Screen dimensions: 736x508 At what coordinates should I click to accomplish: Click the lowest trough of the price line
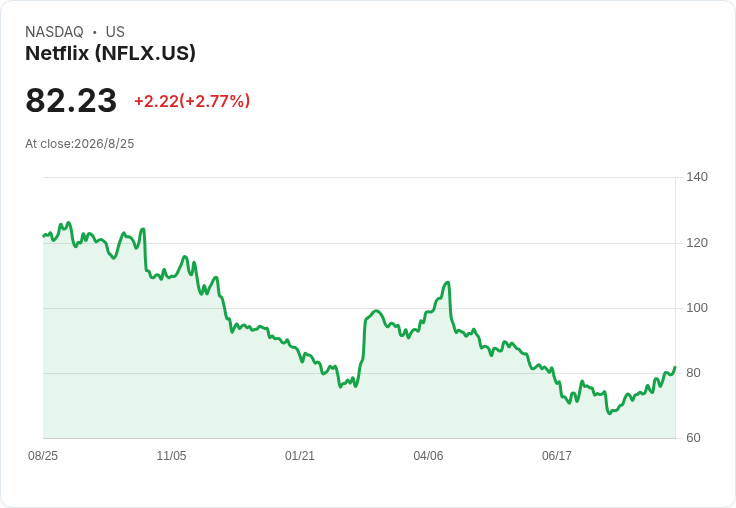point(609,413)
